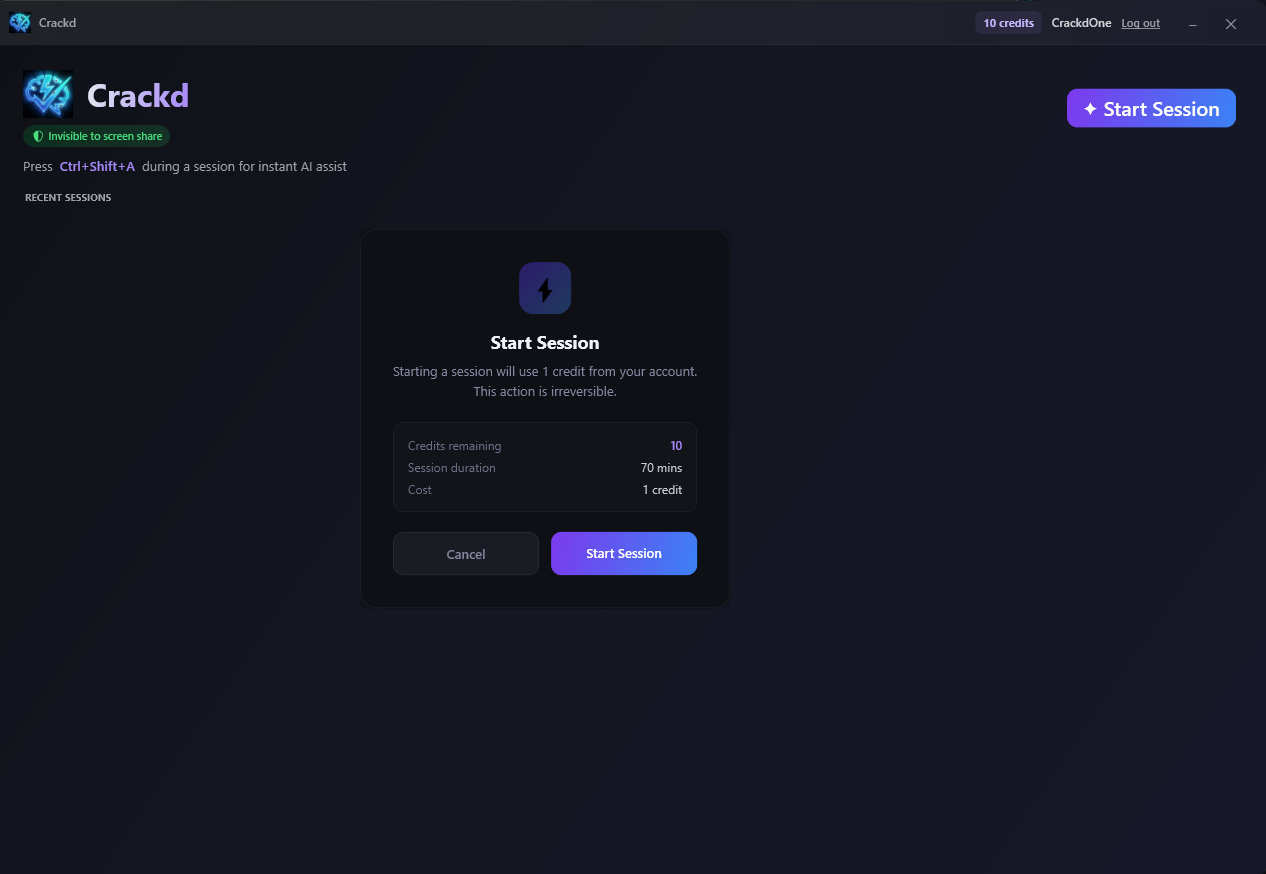Cancel the Start Session dialog

[x=466, y=554]
